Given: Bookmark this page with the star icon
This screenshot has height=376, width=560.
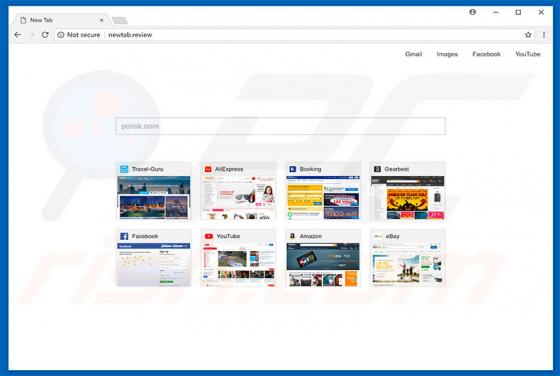Looking at the screenshot, I should pos(528,35).
